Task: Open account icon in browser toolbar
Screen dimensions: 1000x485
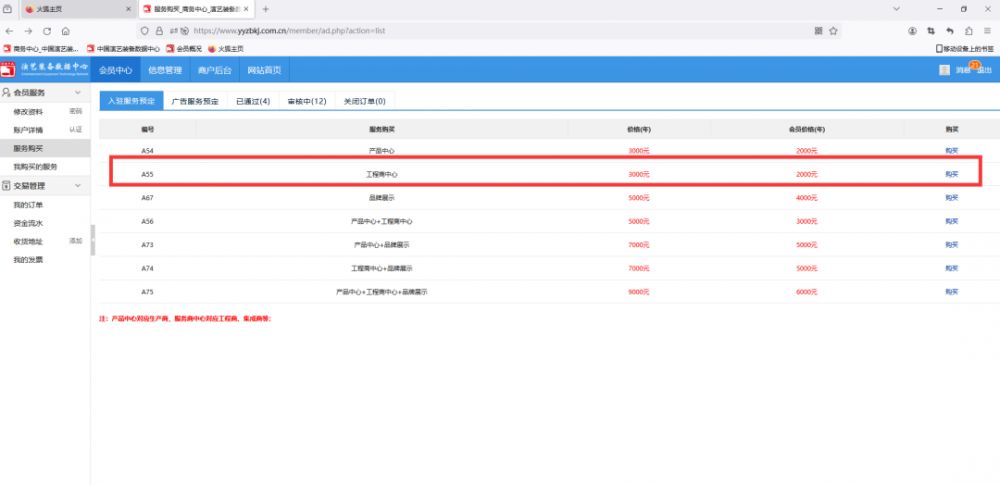Action: [912, 31]
